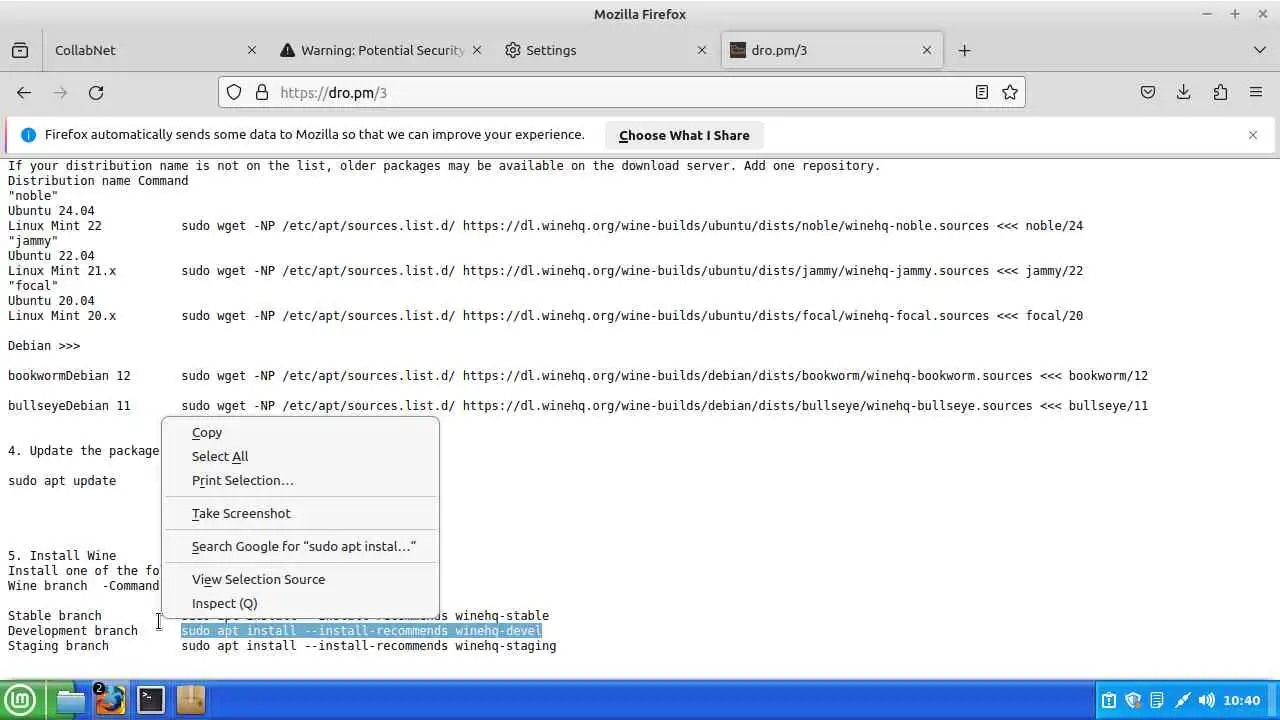Expand the list all tabs dropdown
This screenshot has height=720, width=1280.
click(x=1259, y=50)
